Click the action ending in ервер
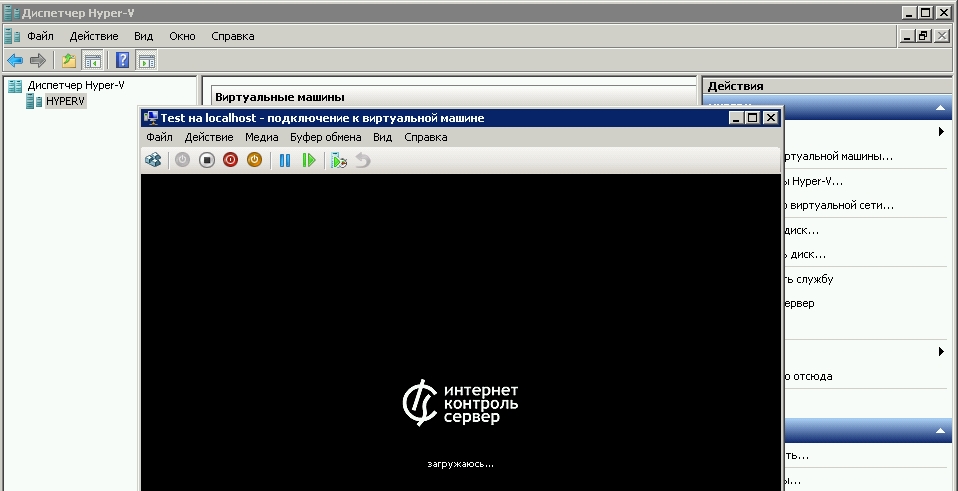The height and width of the screenshot is (491, 958). pyautogui.click(x=799, y=304)
